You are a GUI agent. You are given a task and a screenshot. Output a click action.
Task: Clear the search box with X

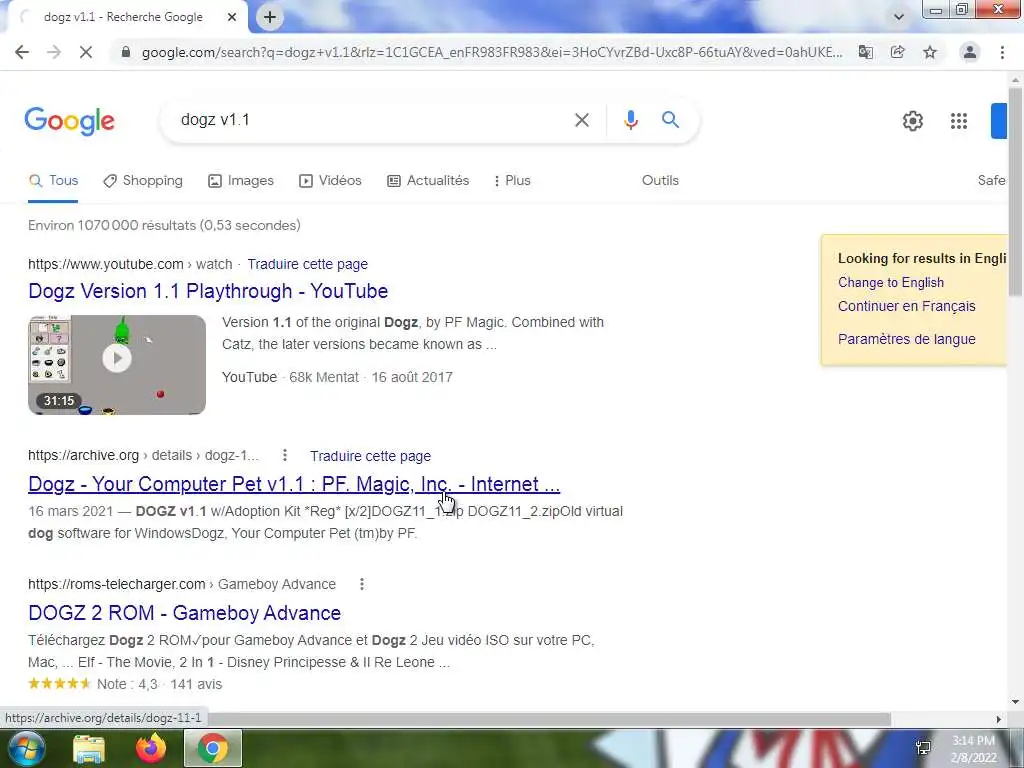click(x=582, y=120)
